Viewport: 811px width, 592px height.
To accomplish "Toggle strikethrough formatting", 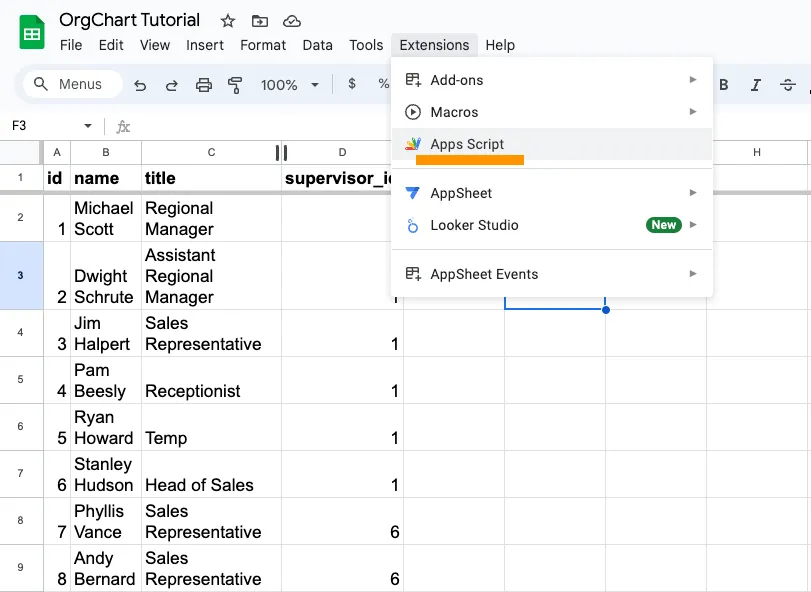I will point(790,85).
